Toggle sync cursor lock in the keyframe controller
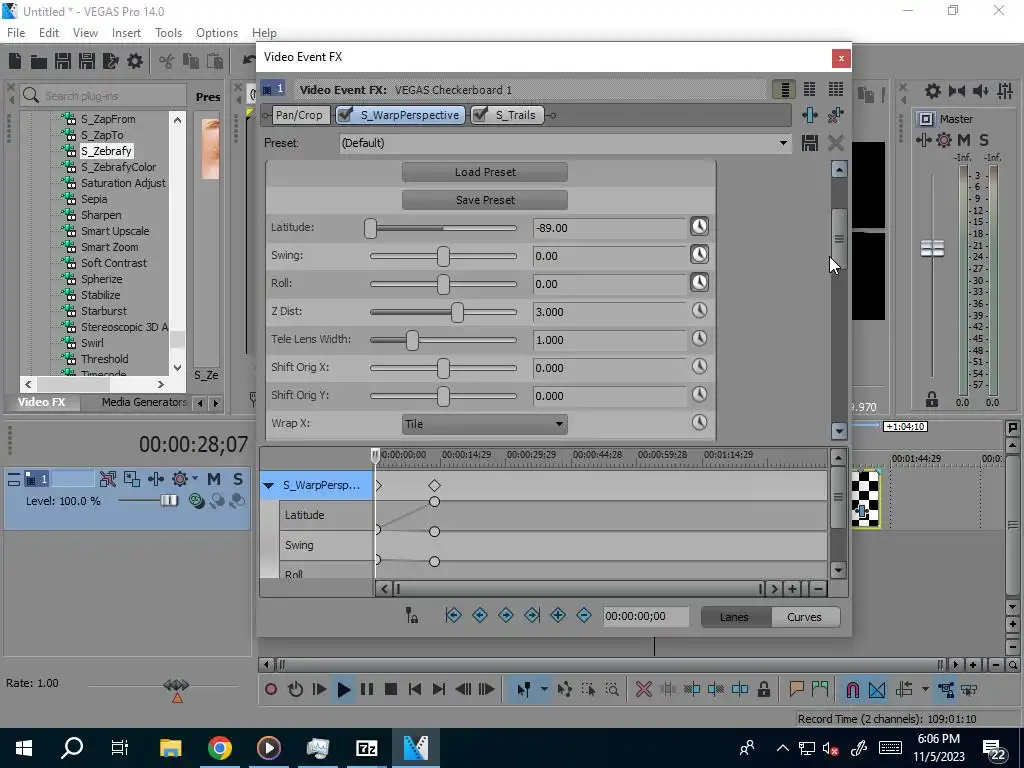Viewport: 1024px width, 768px height. 411,615
